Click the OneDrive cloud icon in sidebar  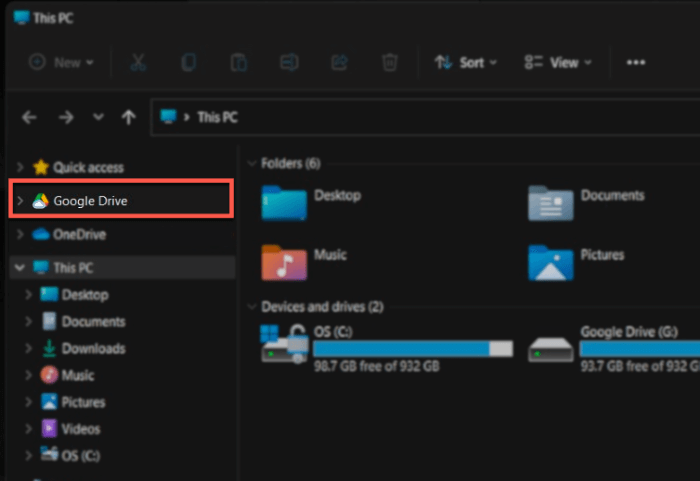point(41,234)
